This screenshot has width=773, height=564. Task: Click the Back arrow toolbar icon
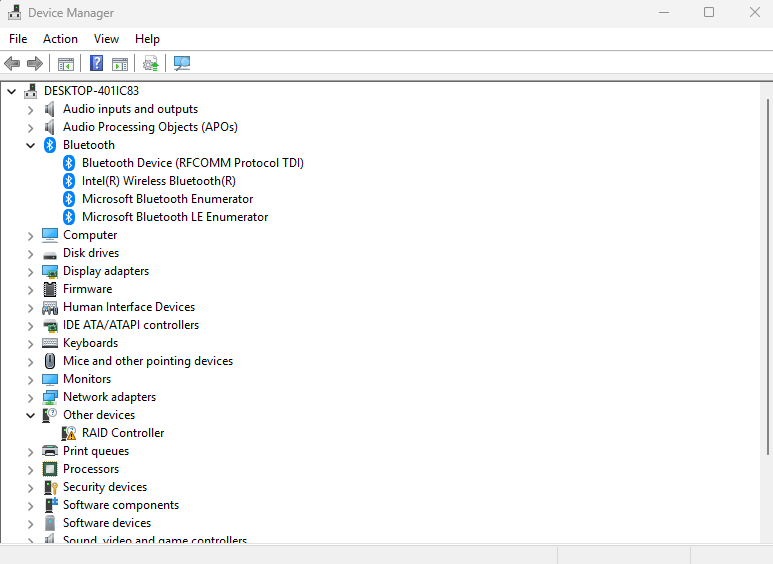pos(12,64)
